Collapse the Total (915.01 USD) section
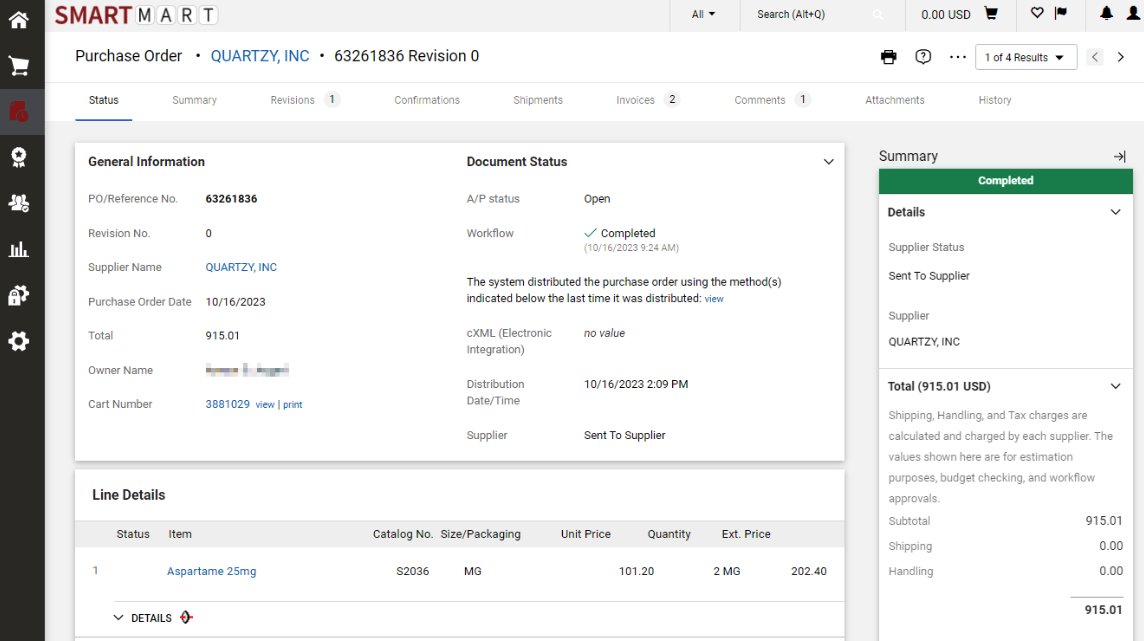1144x641 pixels. click(1115, 386)
